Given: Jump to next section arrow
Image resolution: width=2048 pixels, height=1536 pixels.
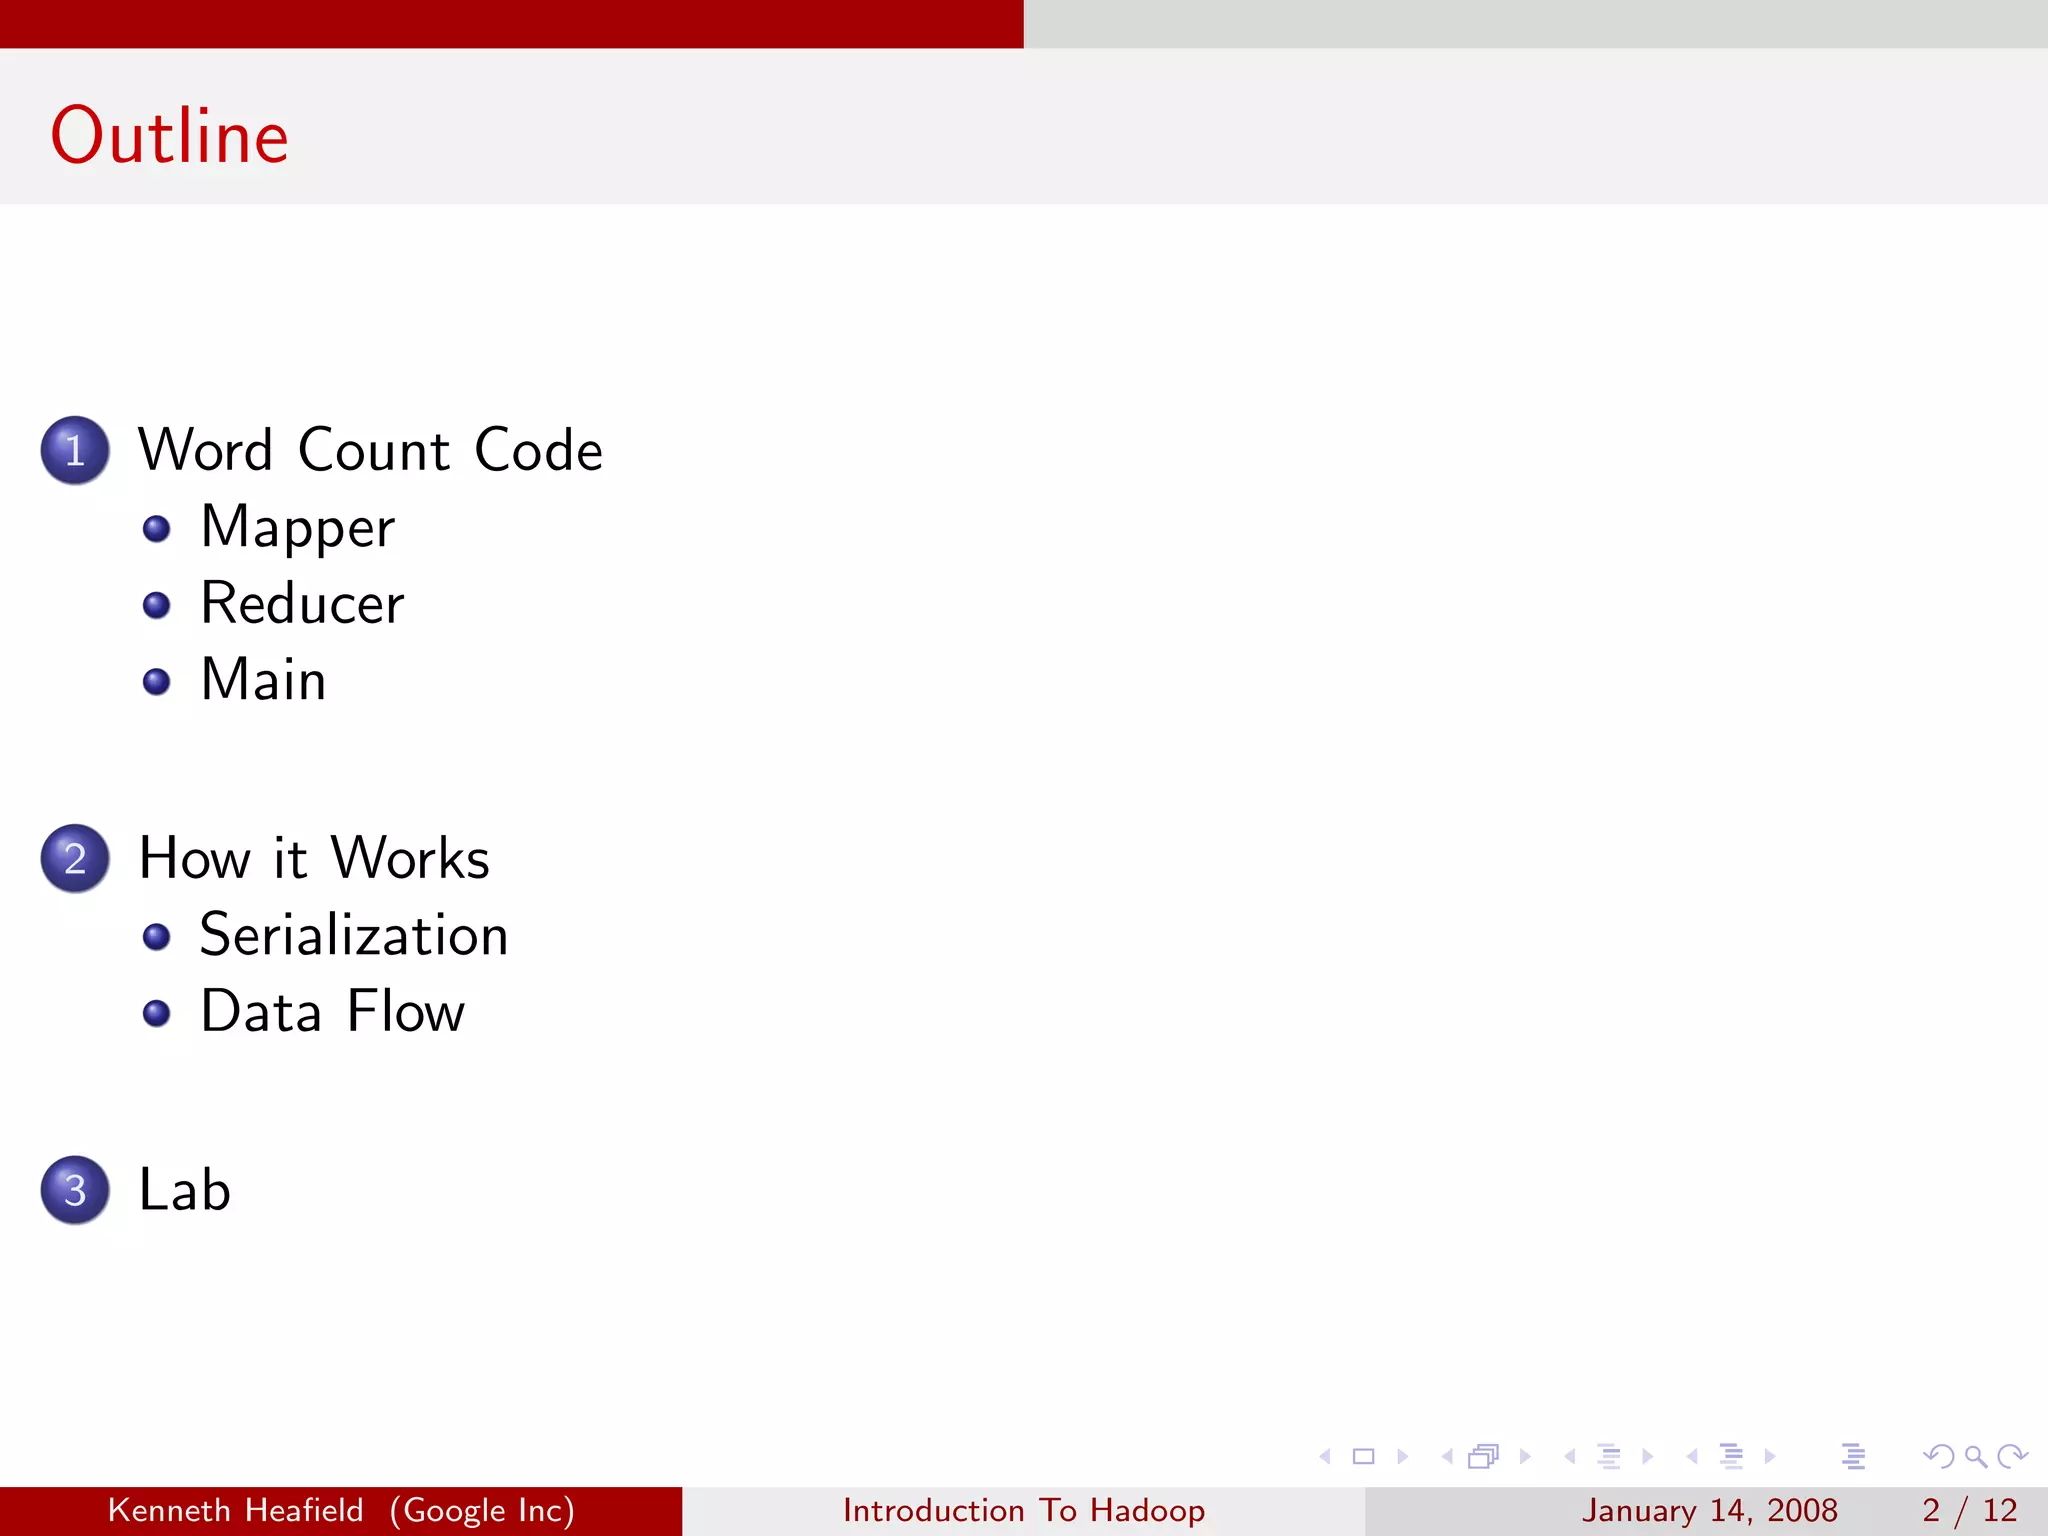Looking at the screenshot, I should point(1770,1457).
